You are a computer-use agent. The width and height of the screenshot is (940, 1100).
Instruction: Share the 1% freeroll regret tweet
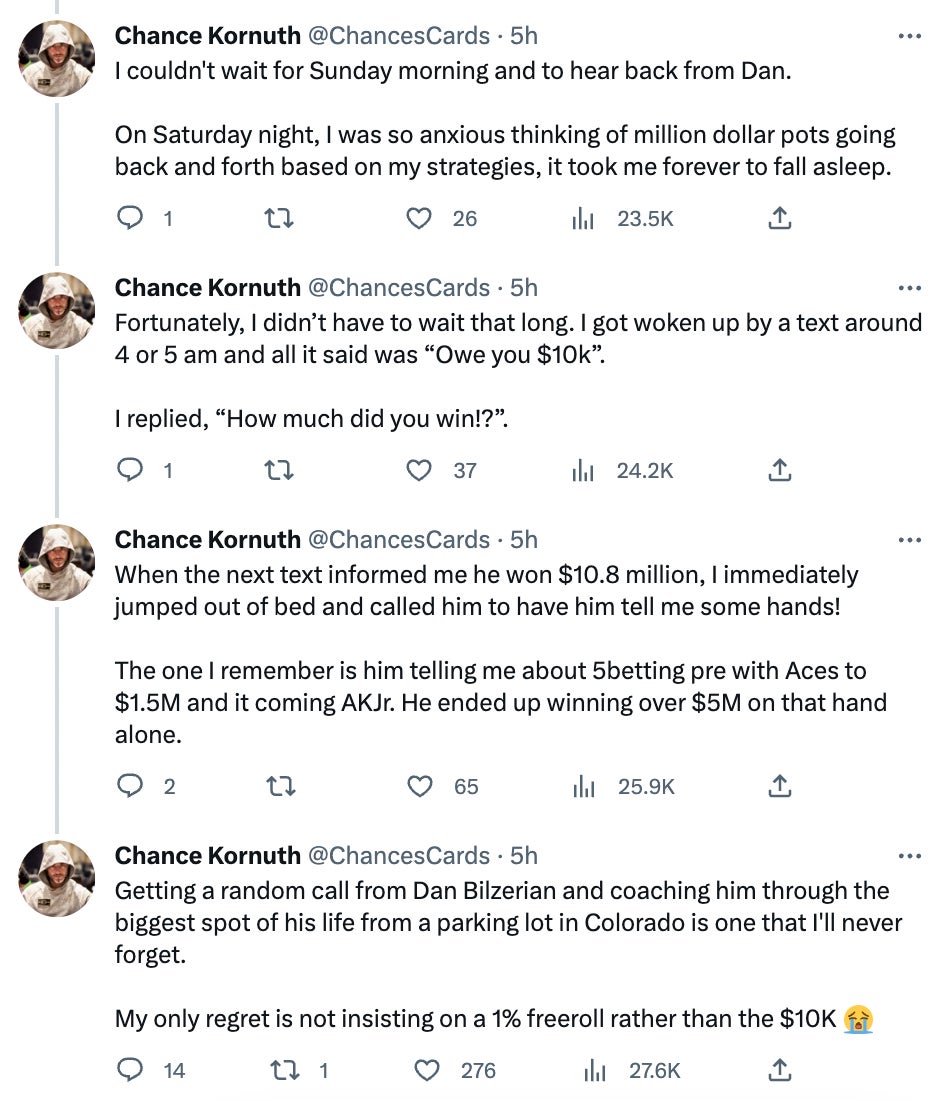point(780,1070)
